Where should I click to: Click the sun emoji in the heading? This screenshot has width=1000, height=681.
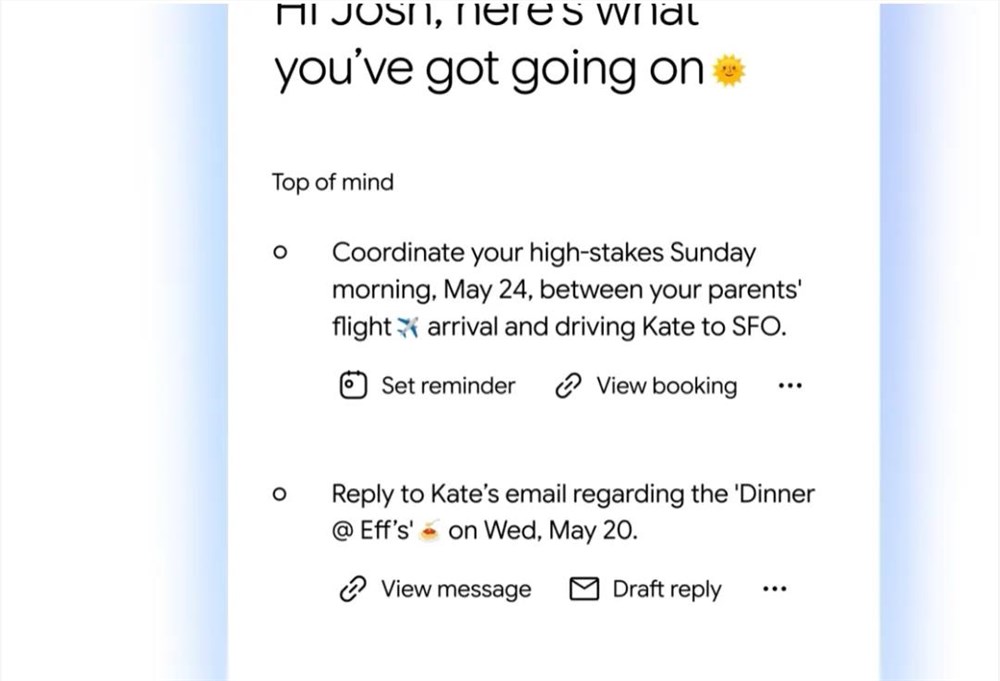tap(728, 71)
